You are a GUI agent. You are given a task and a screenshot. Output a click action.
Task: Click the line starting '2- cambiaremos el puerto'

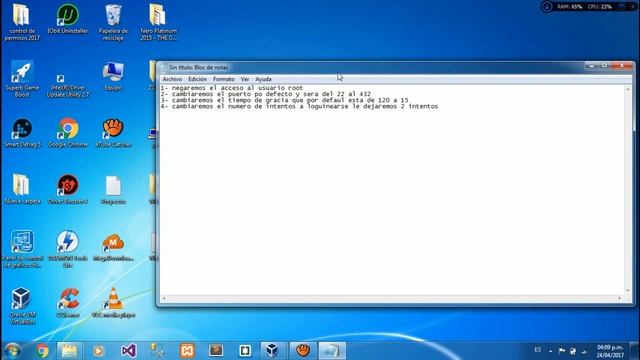click(x=266, y=94)
